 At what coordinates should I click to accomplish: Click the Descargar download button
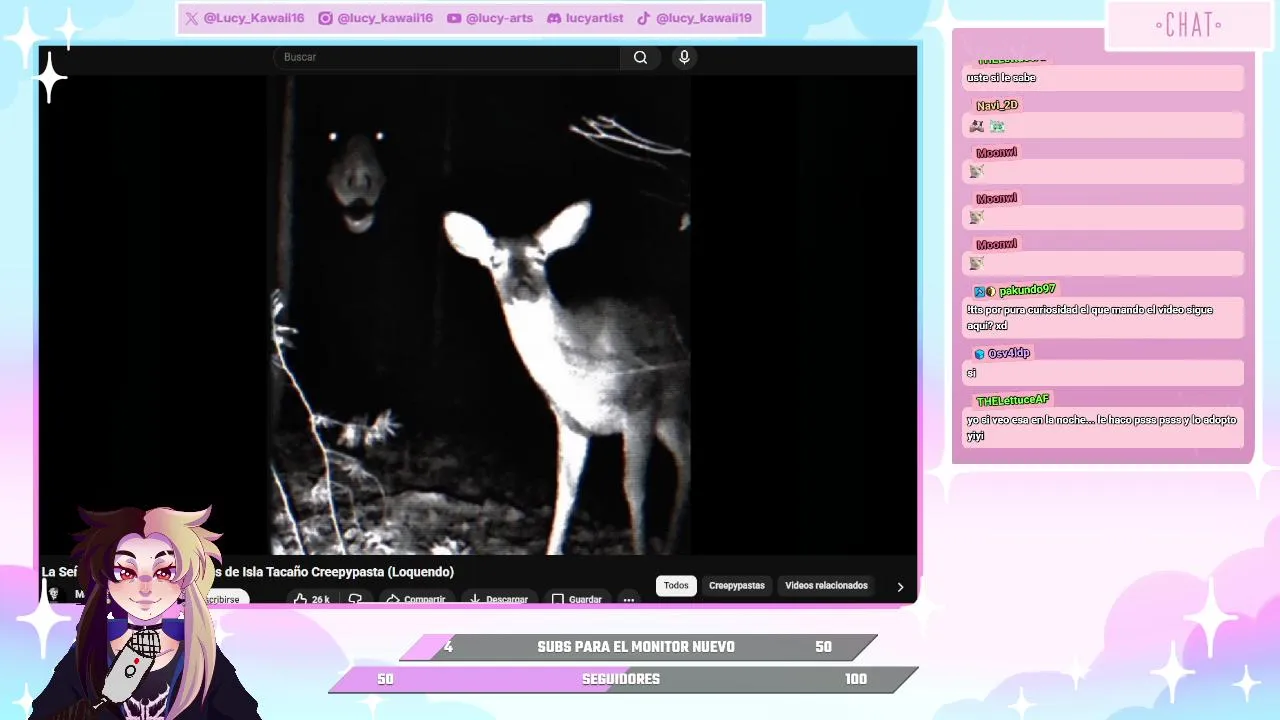[x=498, y=599]
